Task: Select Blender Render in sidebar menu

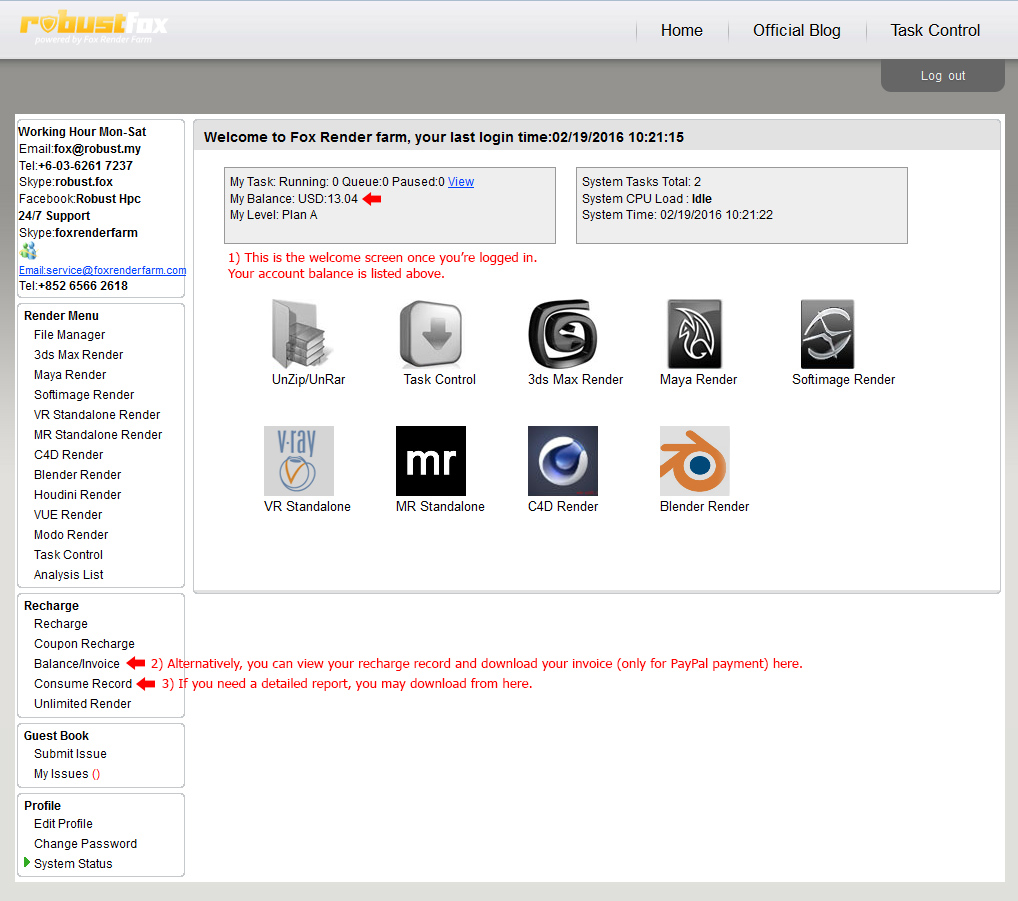Action: pyautogui.click(x=77, y=475)
